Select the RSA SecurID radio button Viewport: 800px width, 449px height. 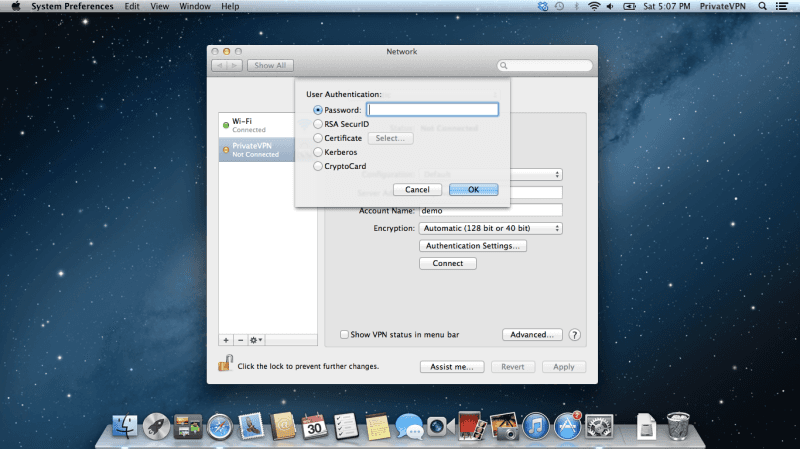coord(318,124)
